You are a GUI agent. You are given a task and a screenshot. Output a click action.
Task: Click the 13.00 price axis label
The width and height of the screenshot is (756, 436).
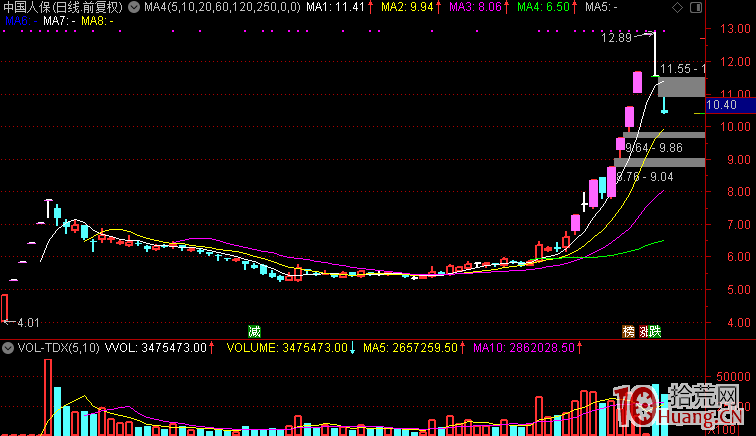(735, 28)
